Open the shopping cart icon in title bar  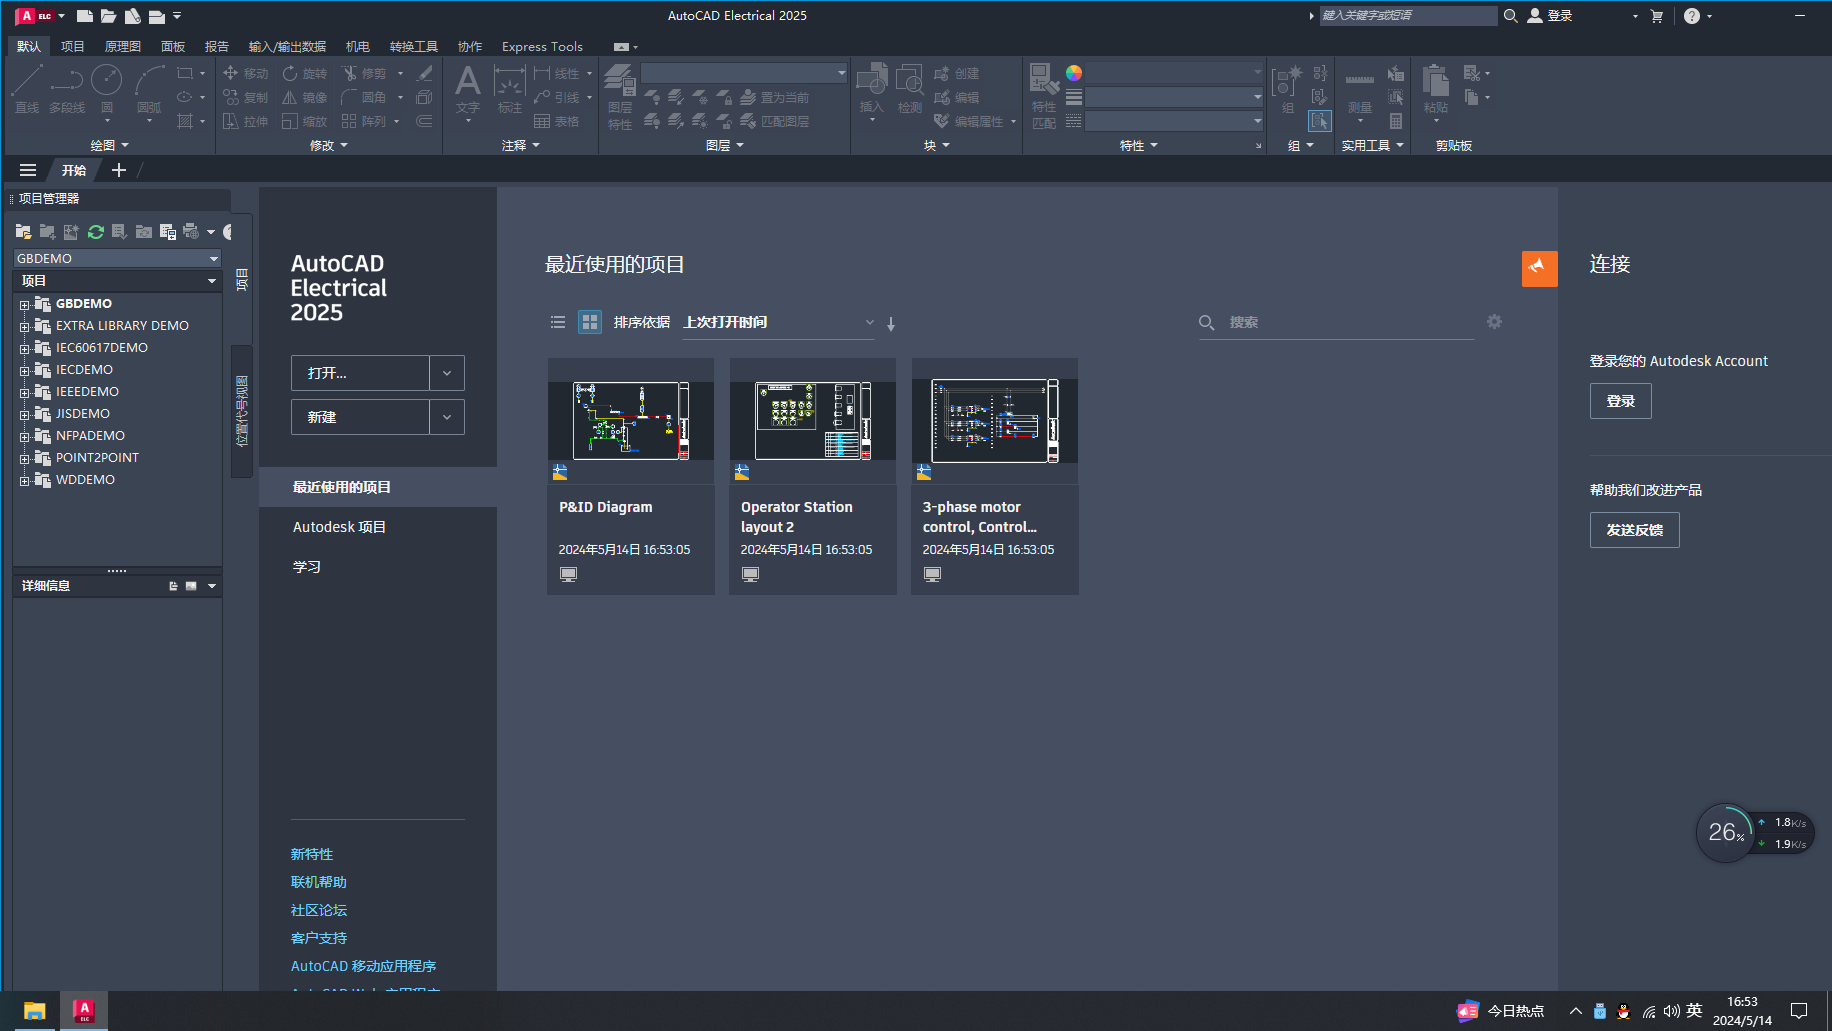tap(1657, 16)
